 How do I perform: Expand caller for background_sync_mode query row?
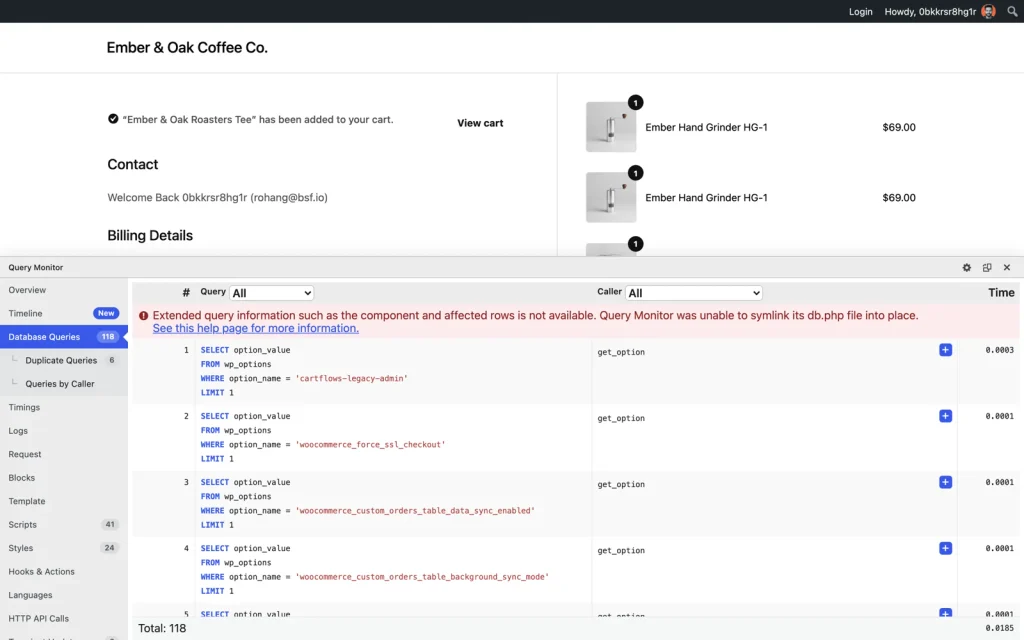point(945,548)
